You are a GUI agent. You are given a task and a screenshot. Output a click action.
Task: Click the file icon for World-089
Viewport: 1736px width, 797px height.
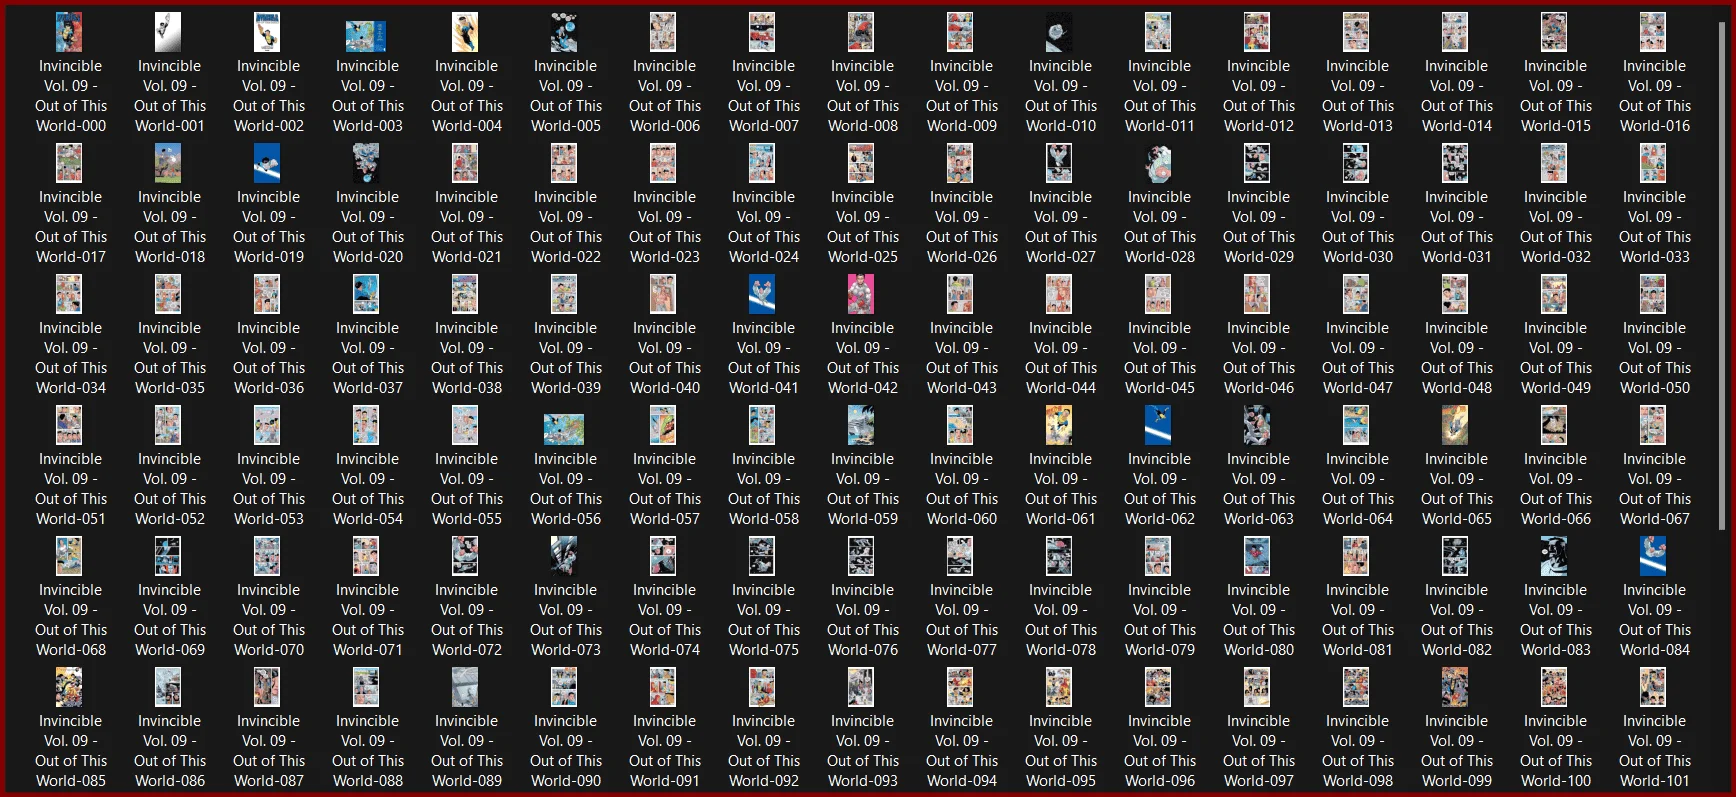465,688
